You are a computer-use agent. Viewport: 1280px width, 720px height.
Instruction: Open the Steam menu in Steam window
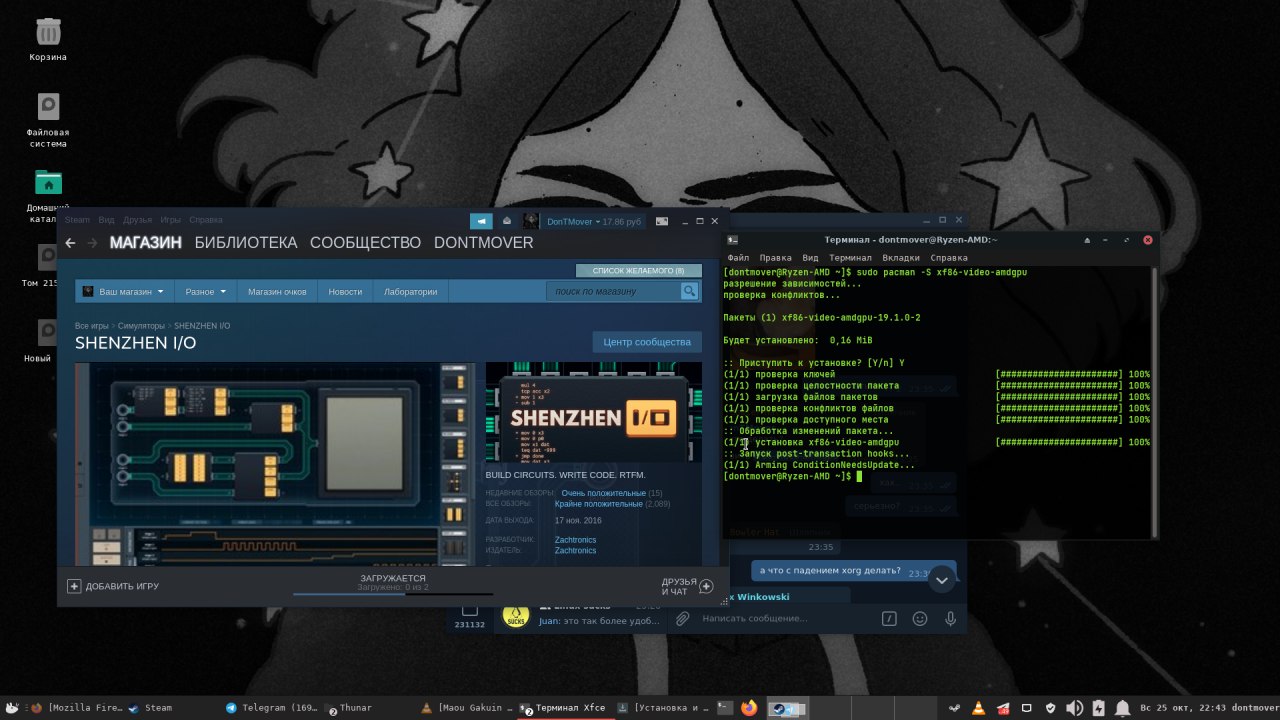point(77,220)
